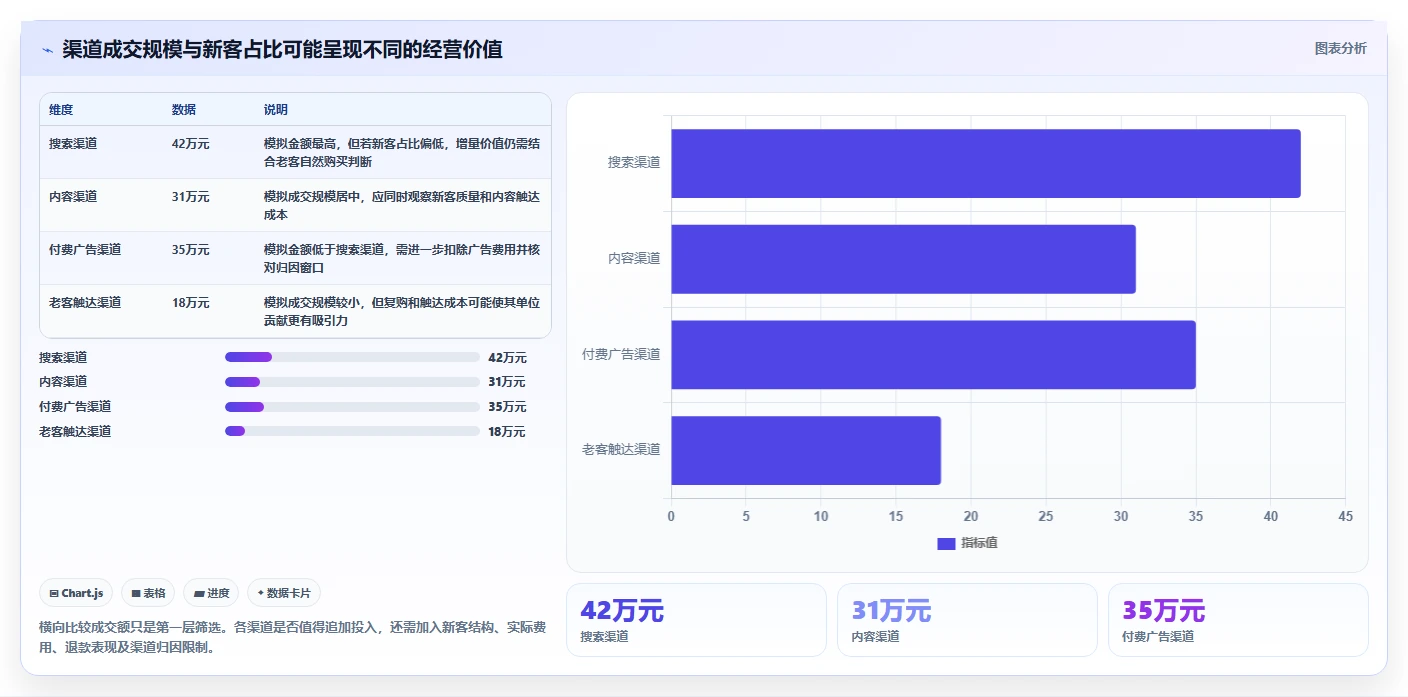Click the 搜索渠道 progress list label
1408x697 pixels.
(x=63, y=357)
